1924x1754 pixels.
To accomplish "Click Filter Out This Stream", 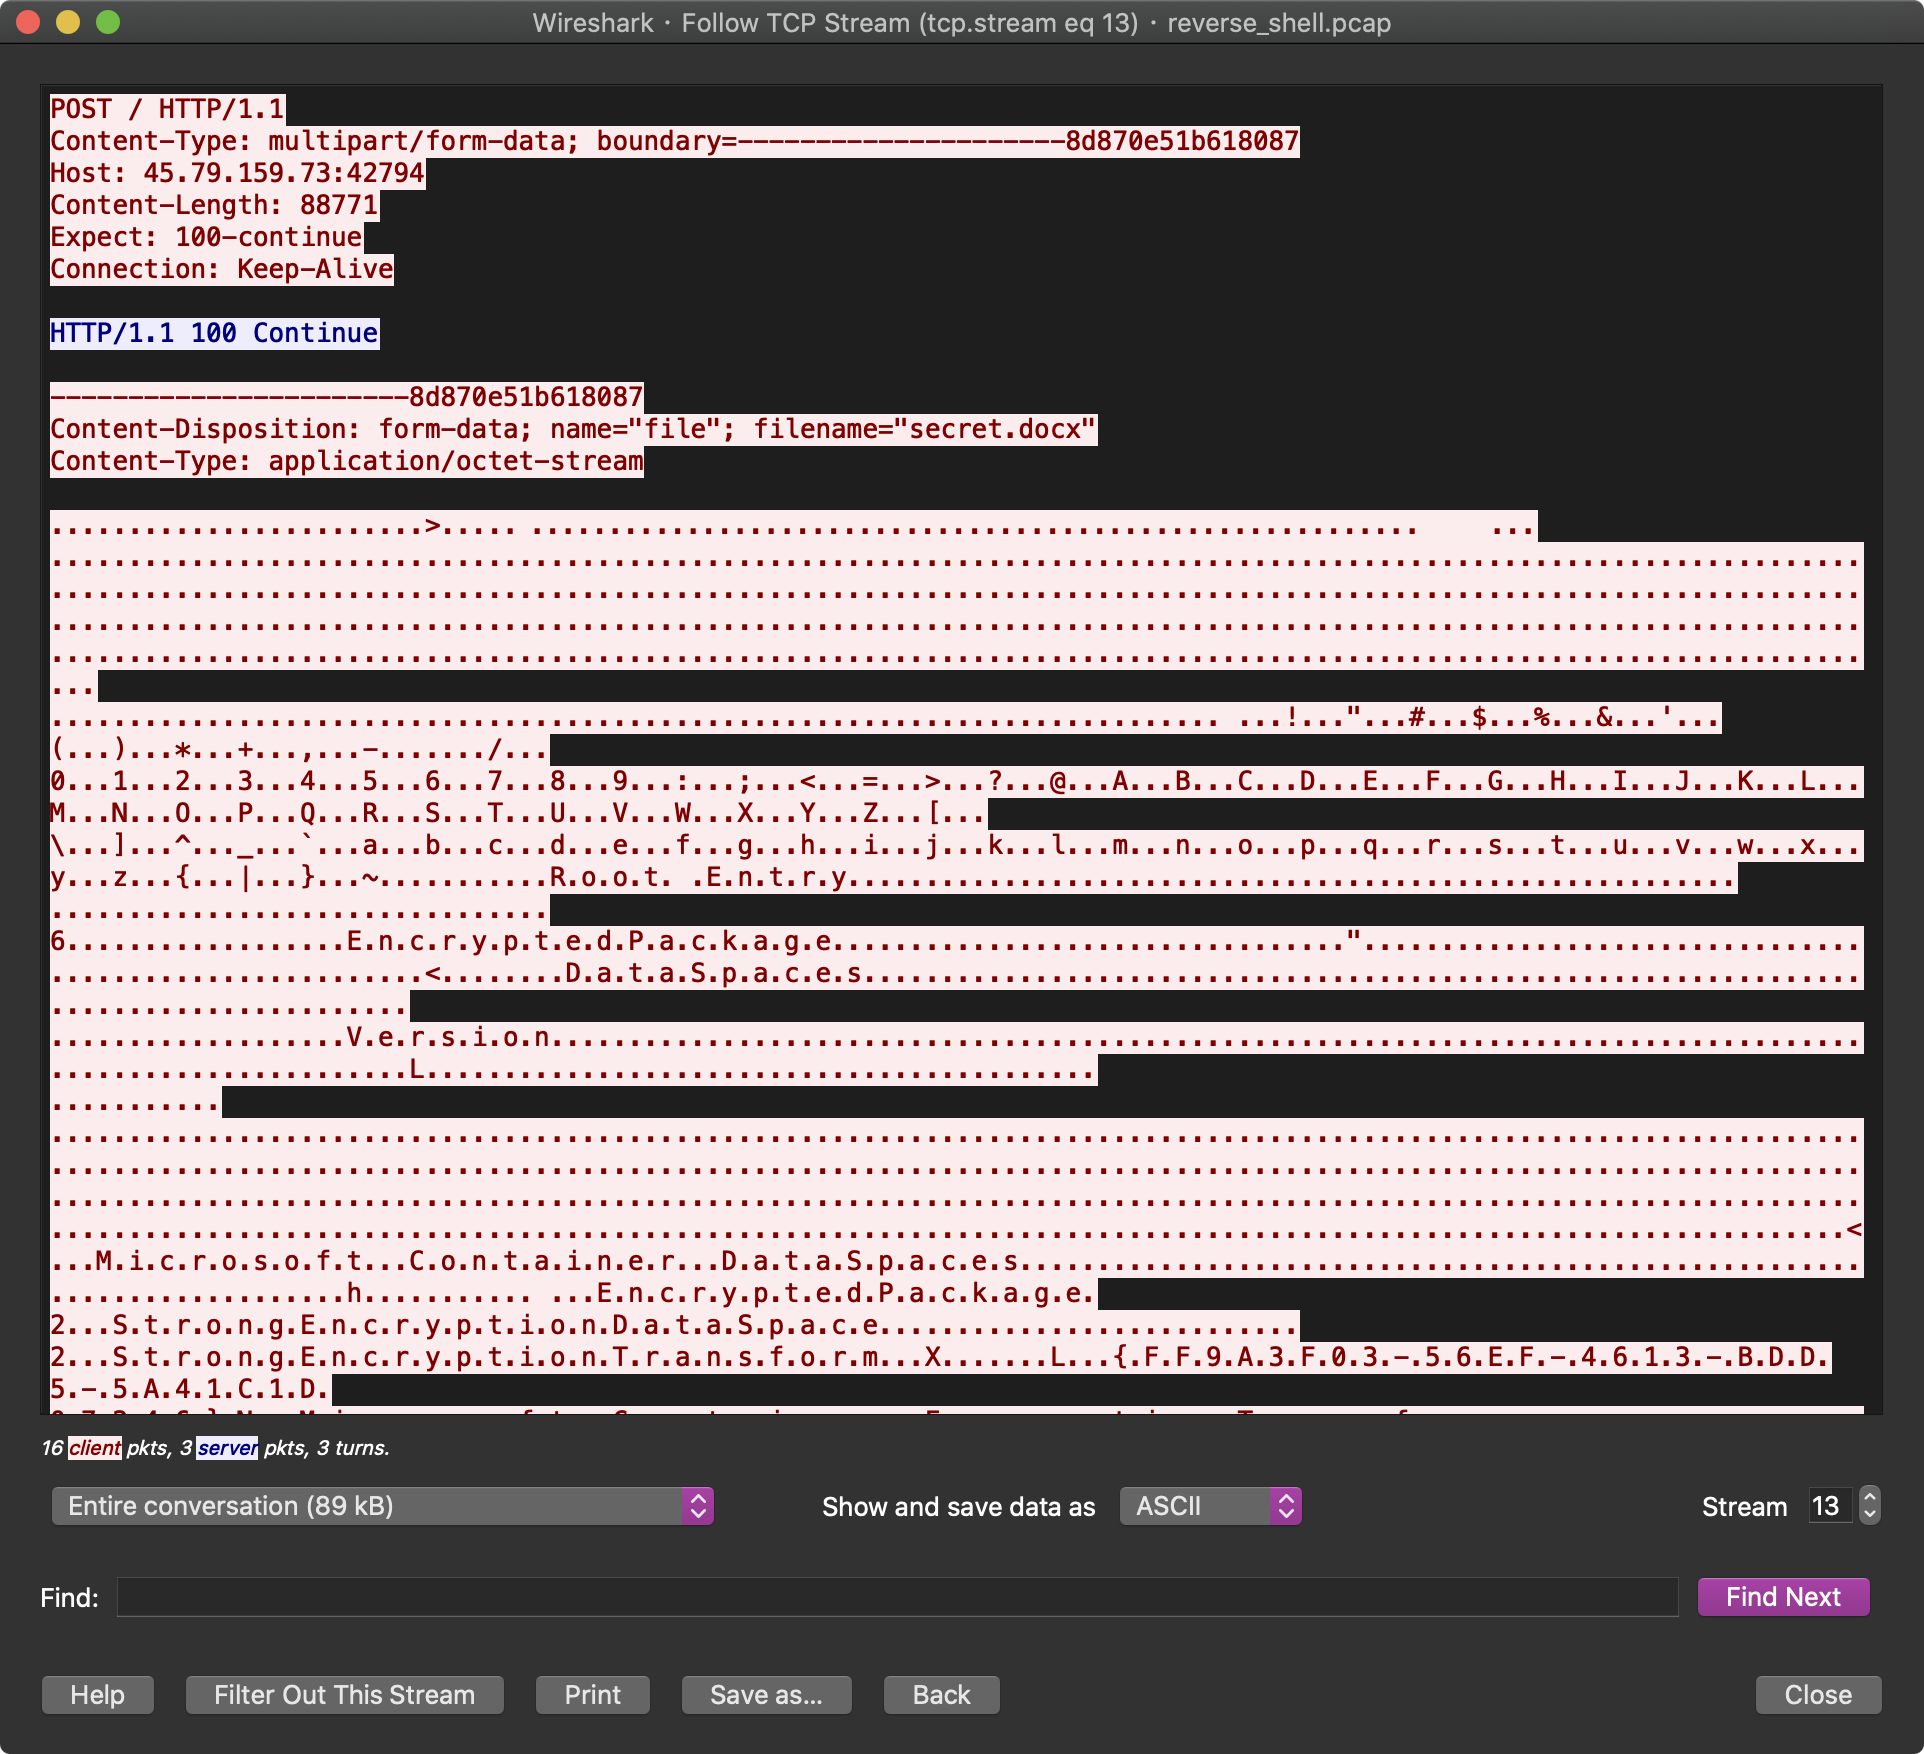I will 344,1695.
